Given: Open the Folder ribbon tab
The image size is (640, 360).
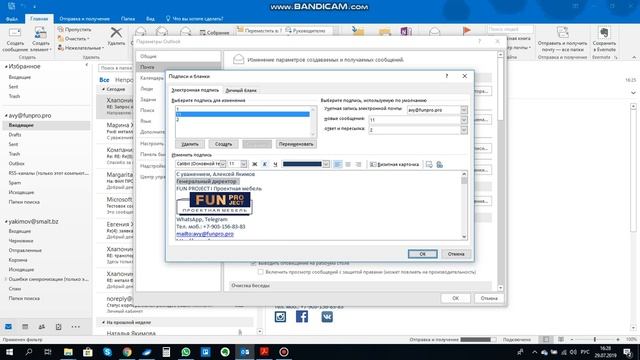Looking at the screenshot, I should pos(128,19).
